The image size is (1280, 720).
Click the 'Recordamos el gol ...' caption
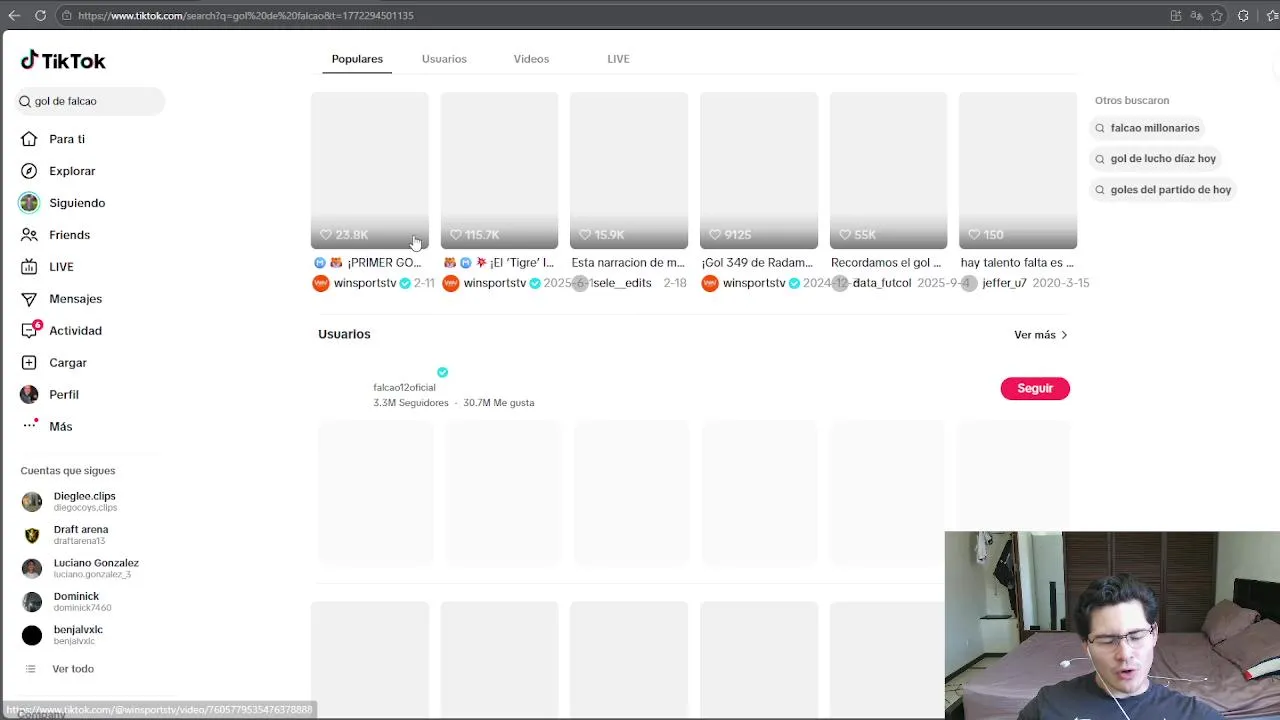[886, 263]
